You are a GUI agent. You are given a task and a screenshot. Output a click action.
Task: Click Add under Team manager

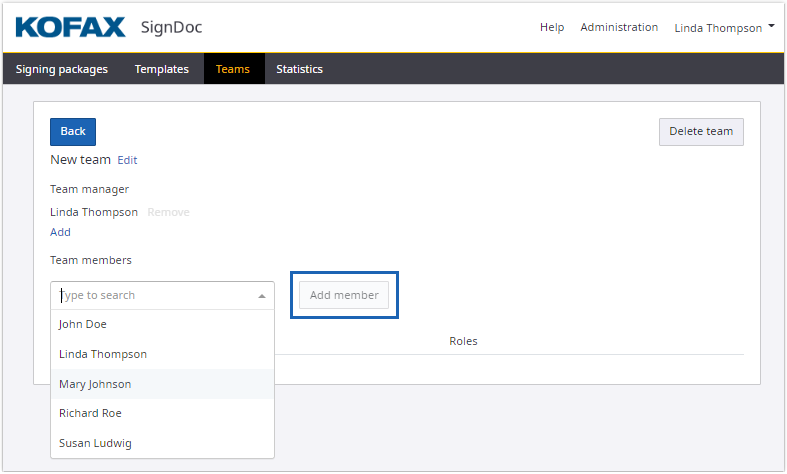60,232
